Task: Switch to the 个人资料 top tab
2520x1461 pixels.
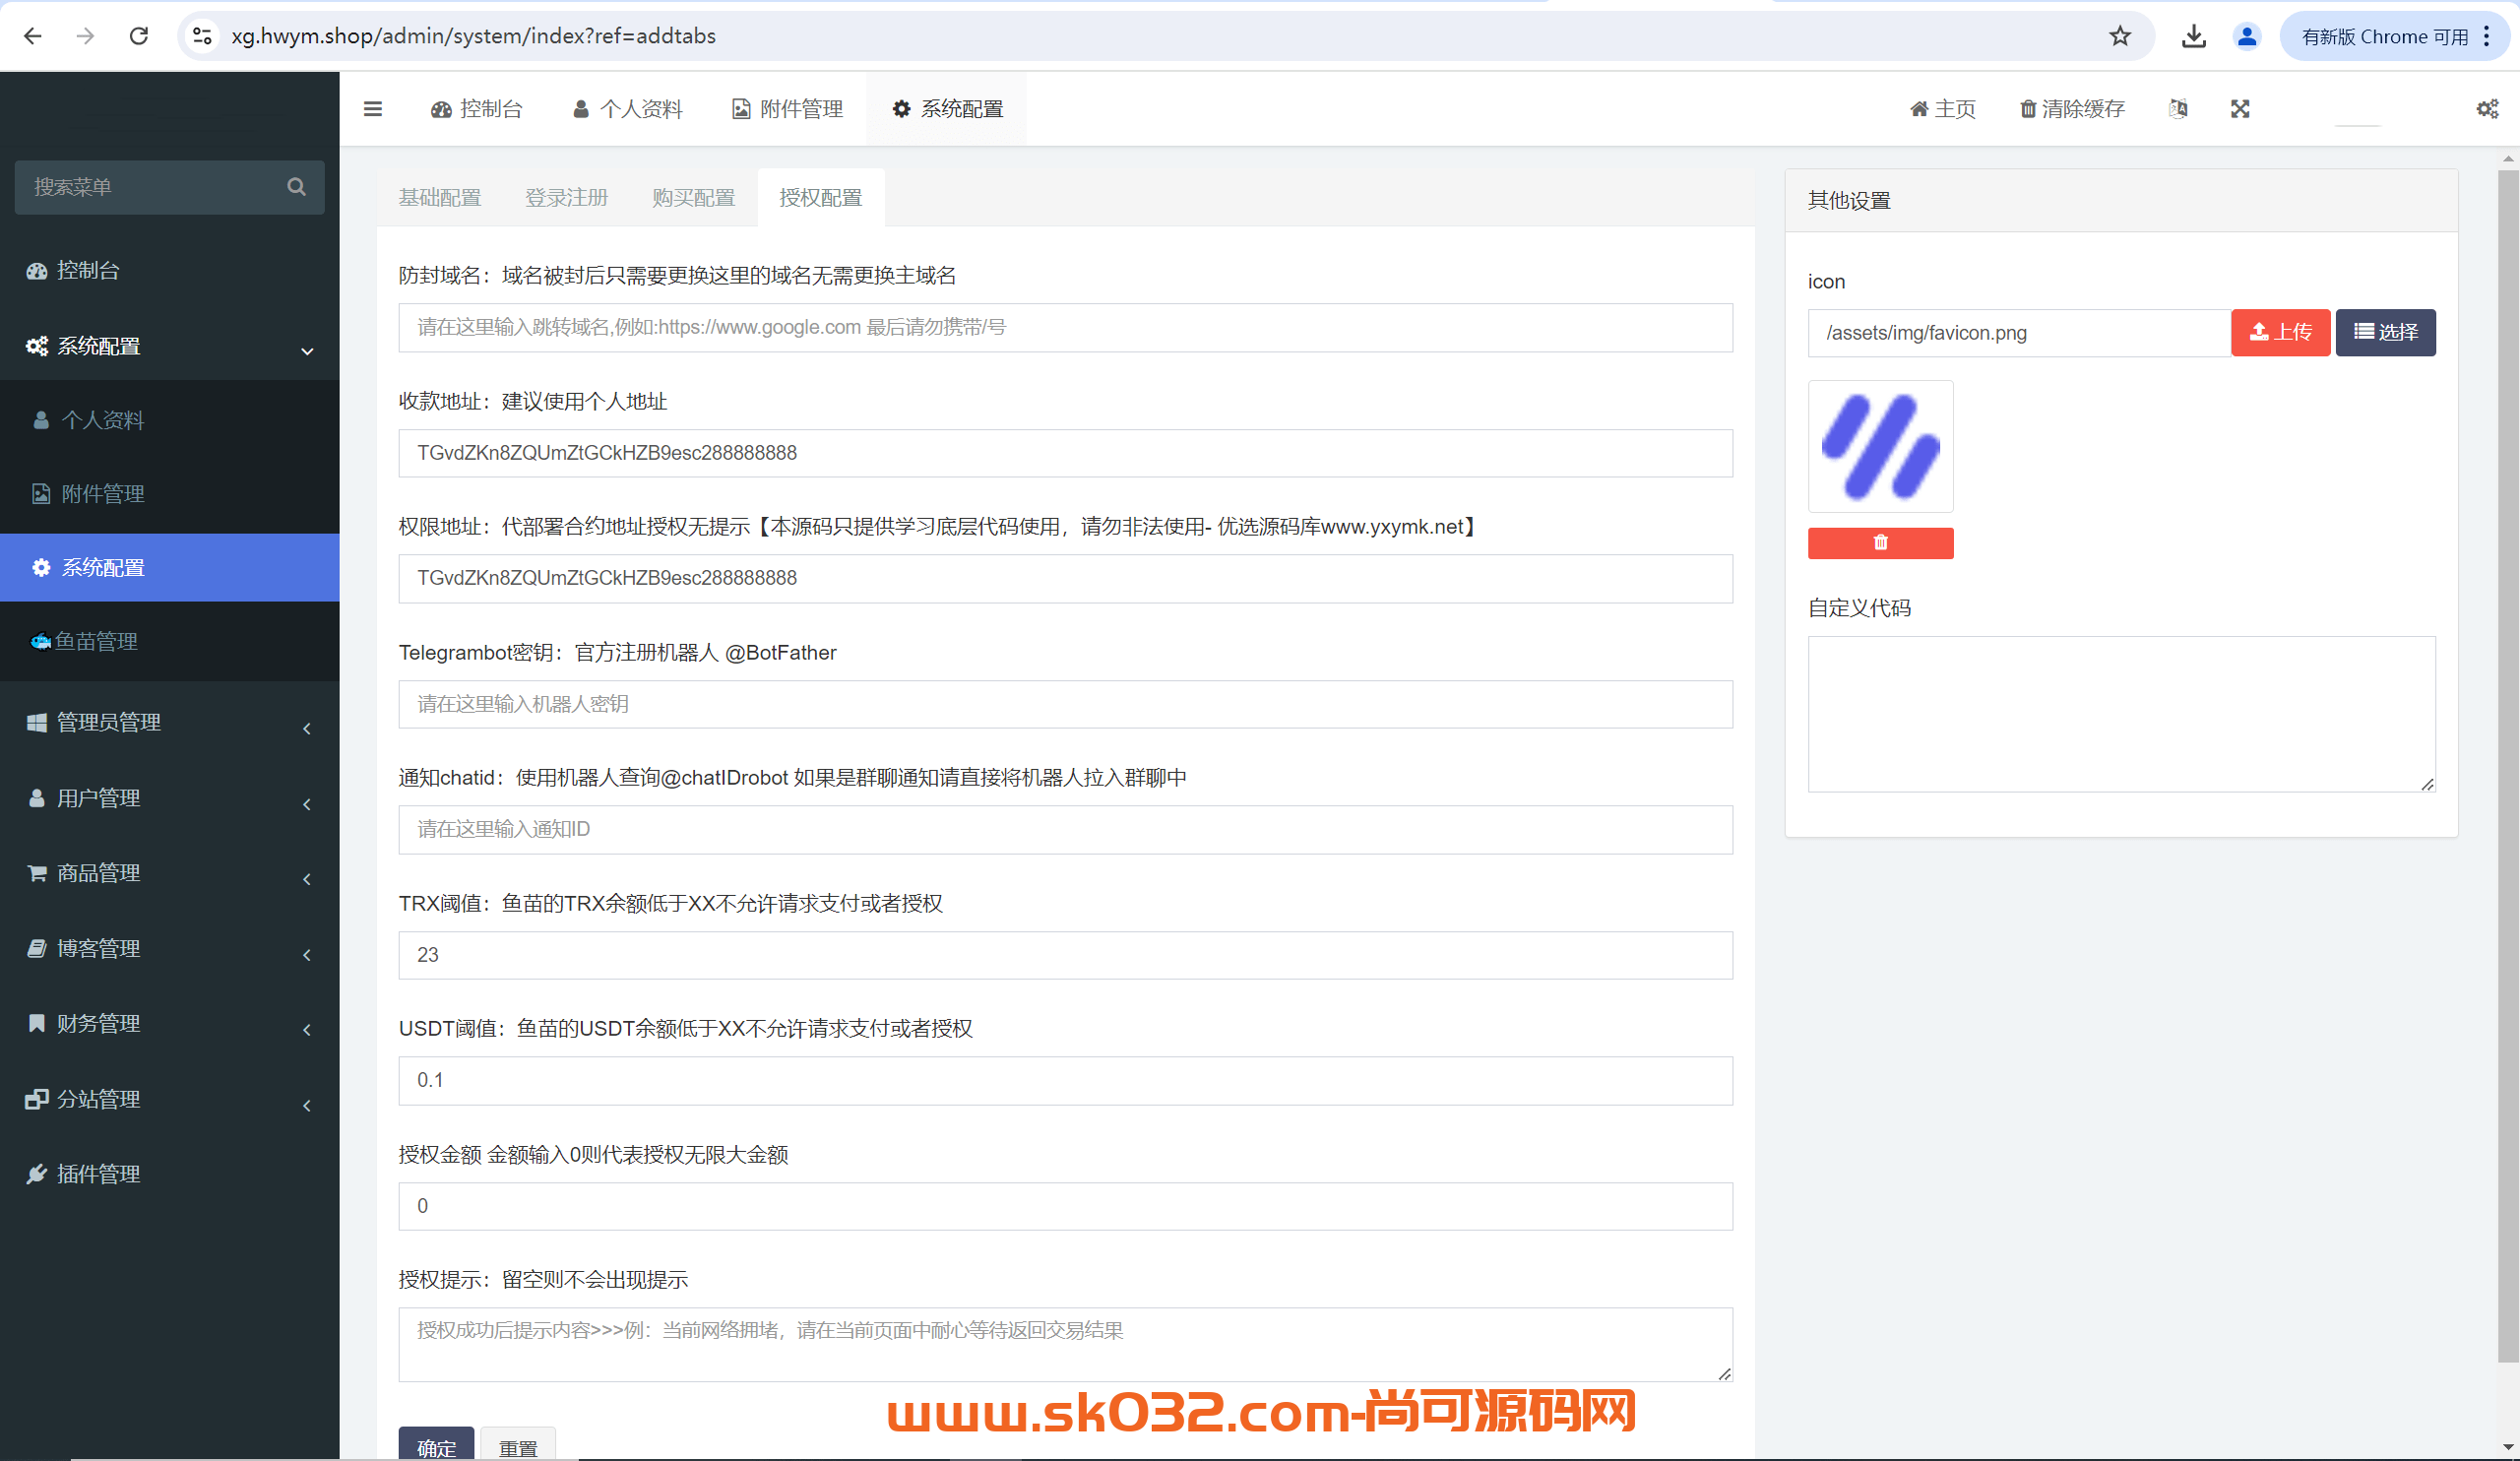Action: (628, 109)
